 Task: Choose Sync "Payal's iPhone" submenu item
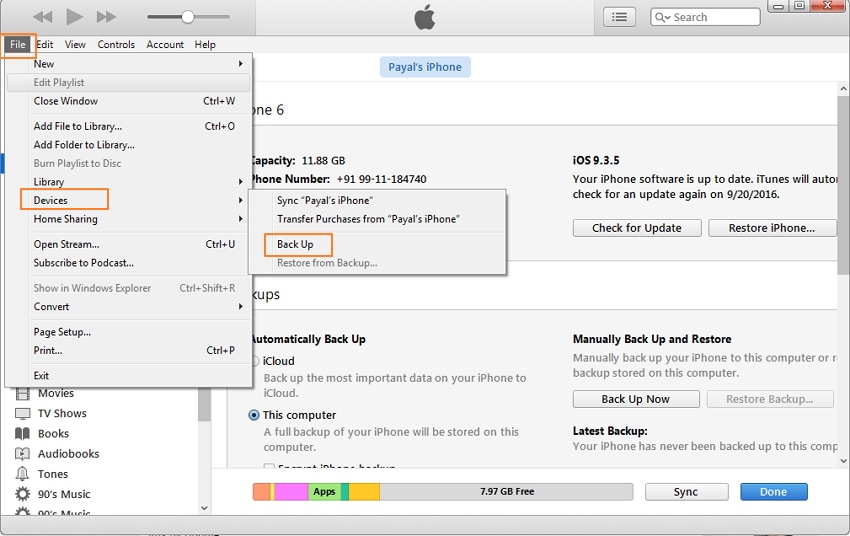point(377,201)
